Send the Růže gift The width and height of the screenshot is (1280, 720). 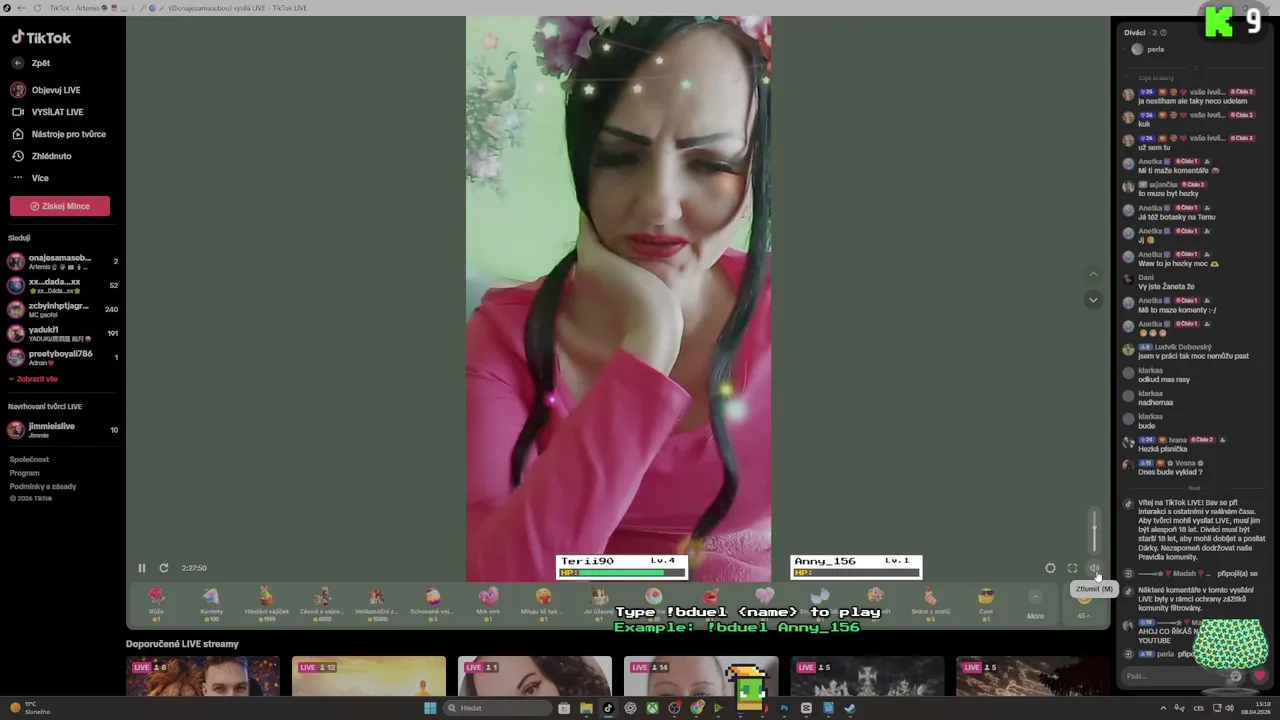(x=156, y=603)
